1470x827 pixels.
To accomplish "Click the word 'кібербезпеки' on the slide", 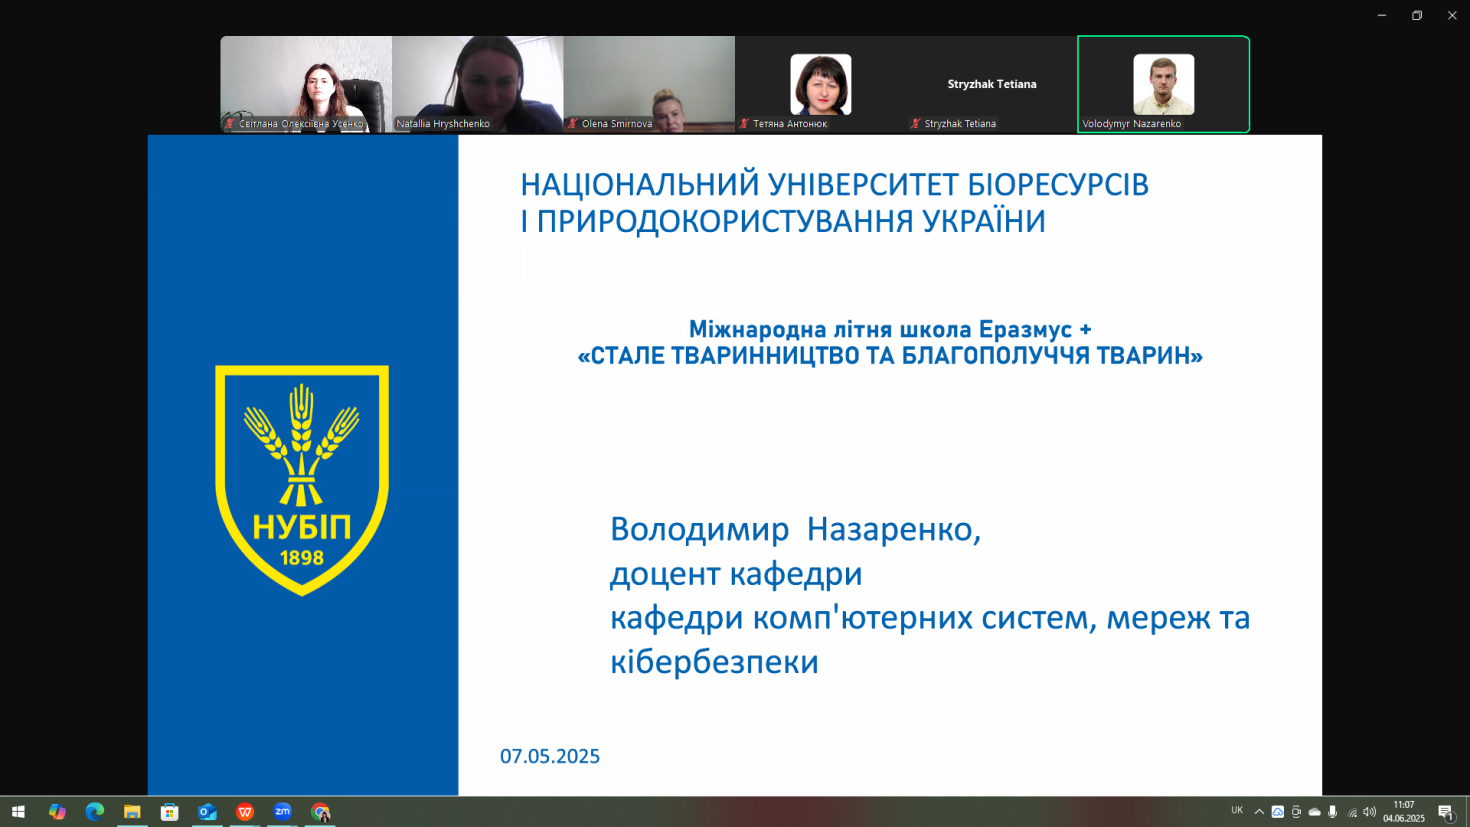I will pos(714,662).
